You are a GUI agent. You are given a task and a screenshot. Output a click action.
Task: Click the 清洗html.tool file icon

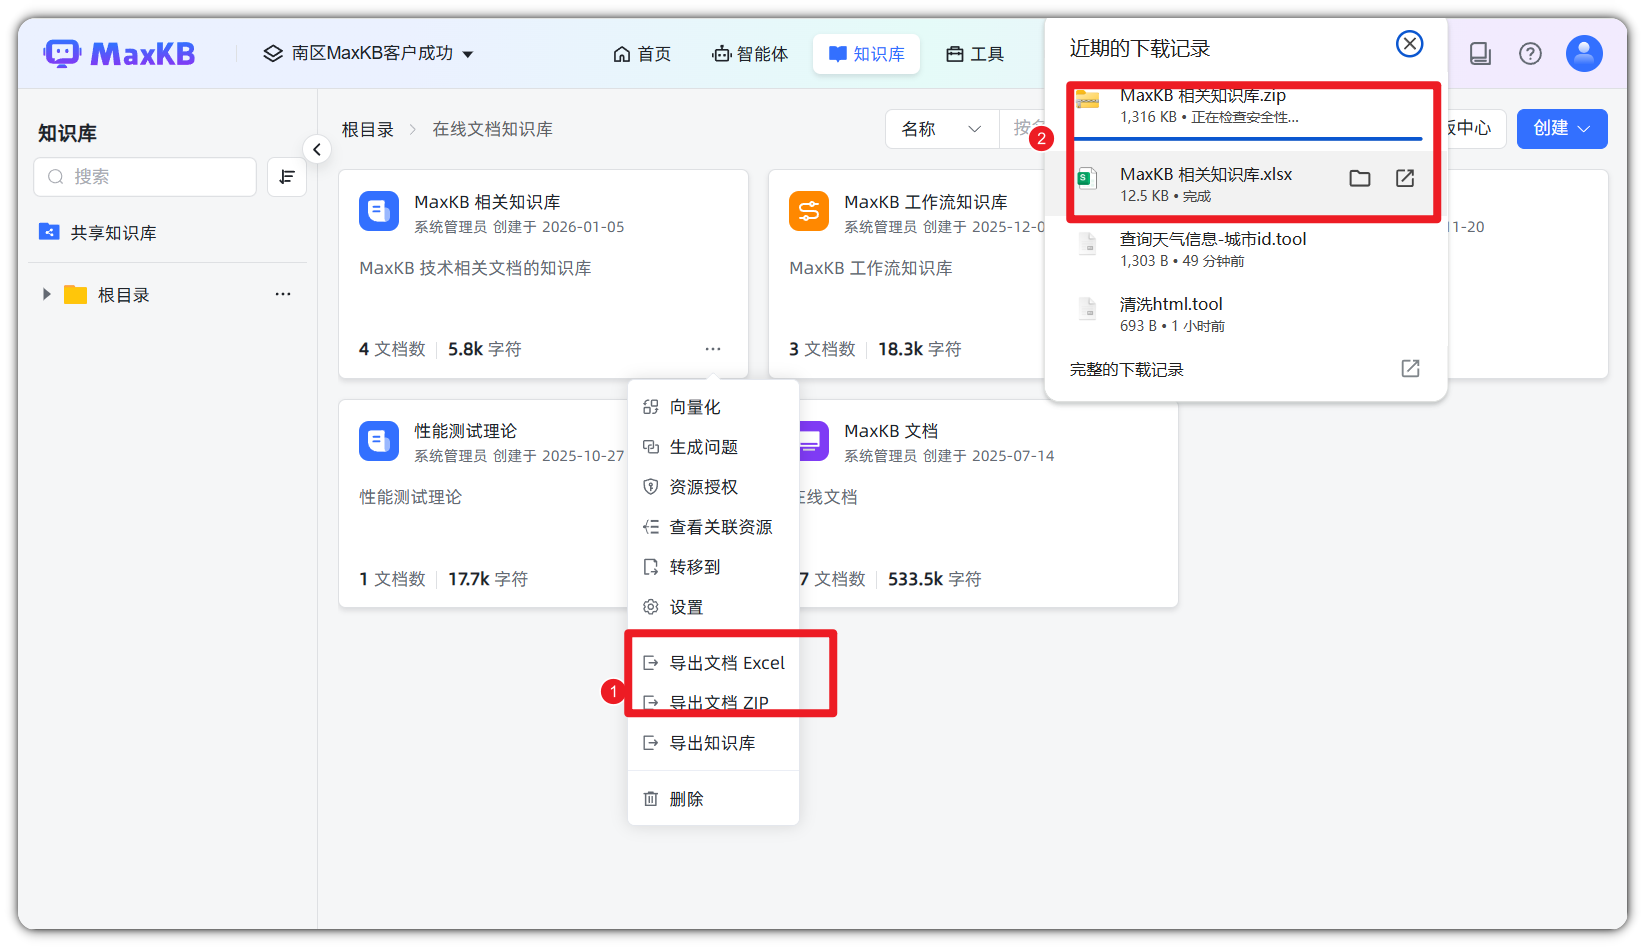tap(1088, 309)
